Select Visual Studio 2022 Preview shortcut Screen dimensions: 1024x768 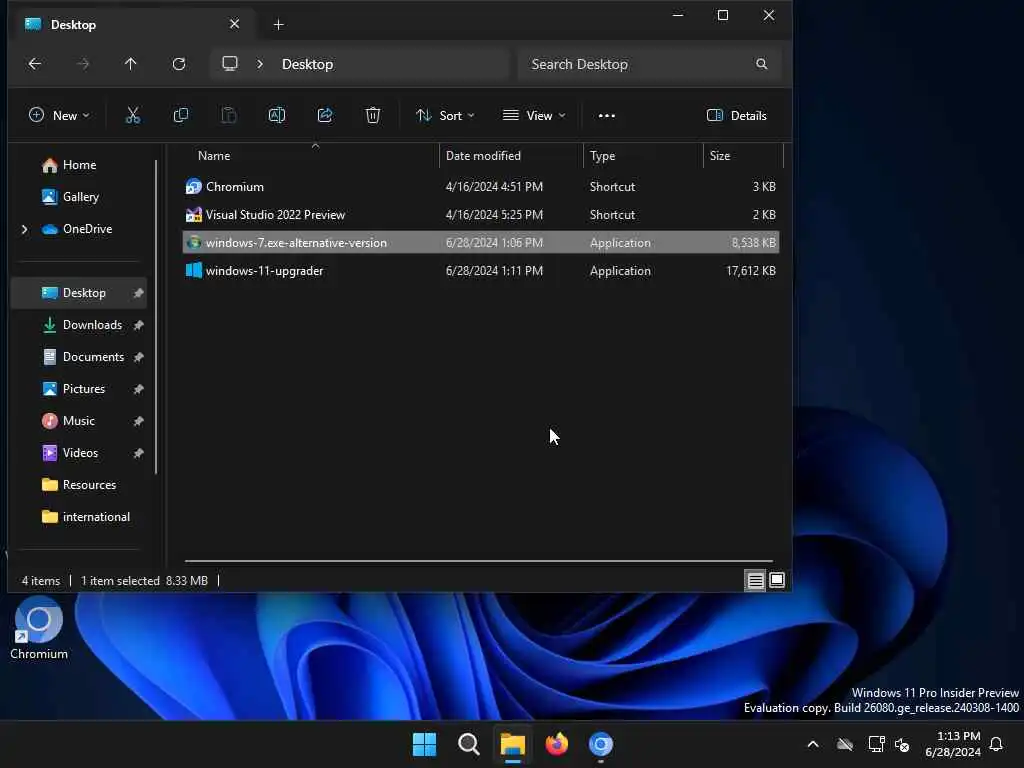481,215
